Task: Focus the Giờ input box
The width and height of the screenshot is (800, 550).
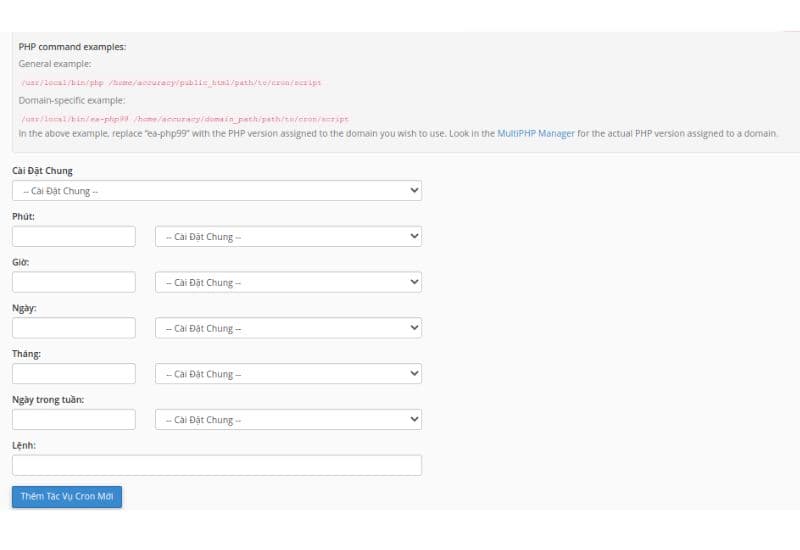Action: (73, 282)
